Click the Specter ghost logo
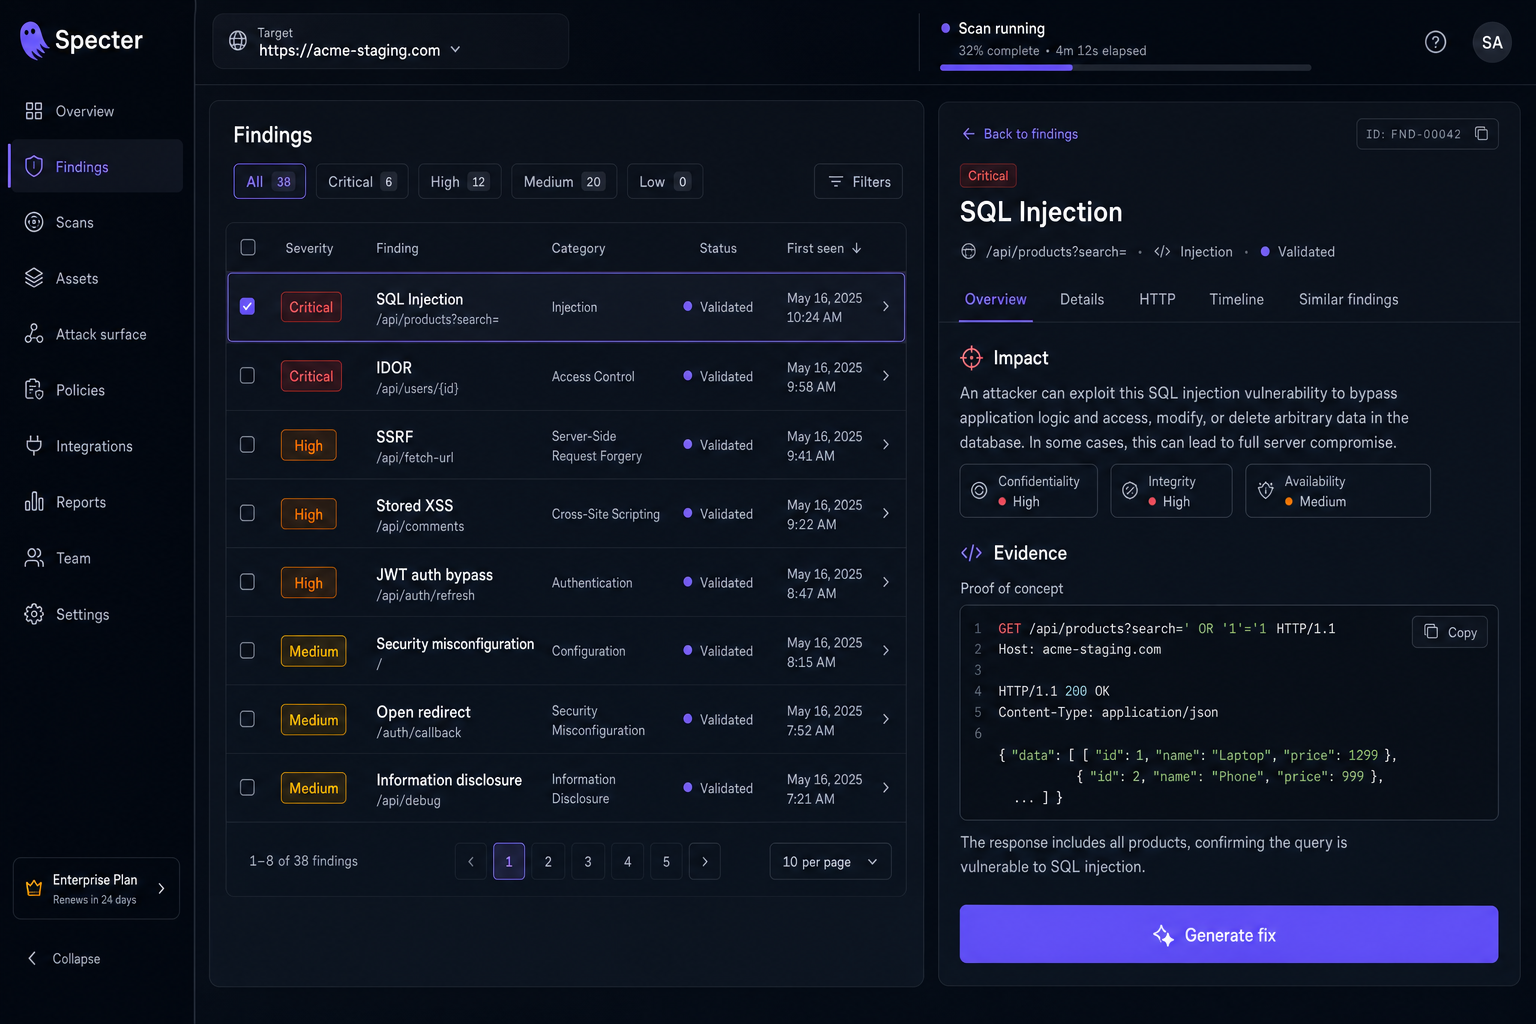Image resolution: width=1536 pixels, height=1024 pixels. click(34, 40)
